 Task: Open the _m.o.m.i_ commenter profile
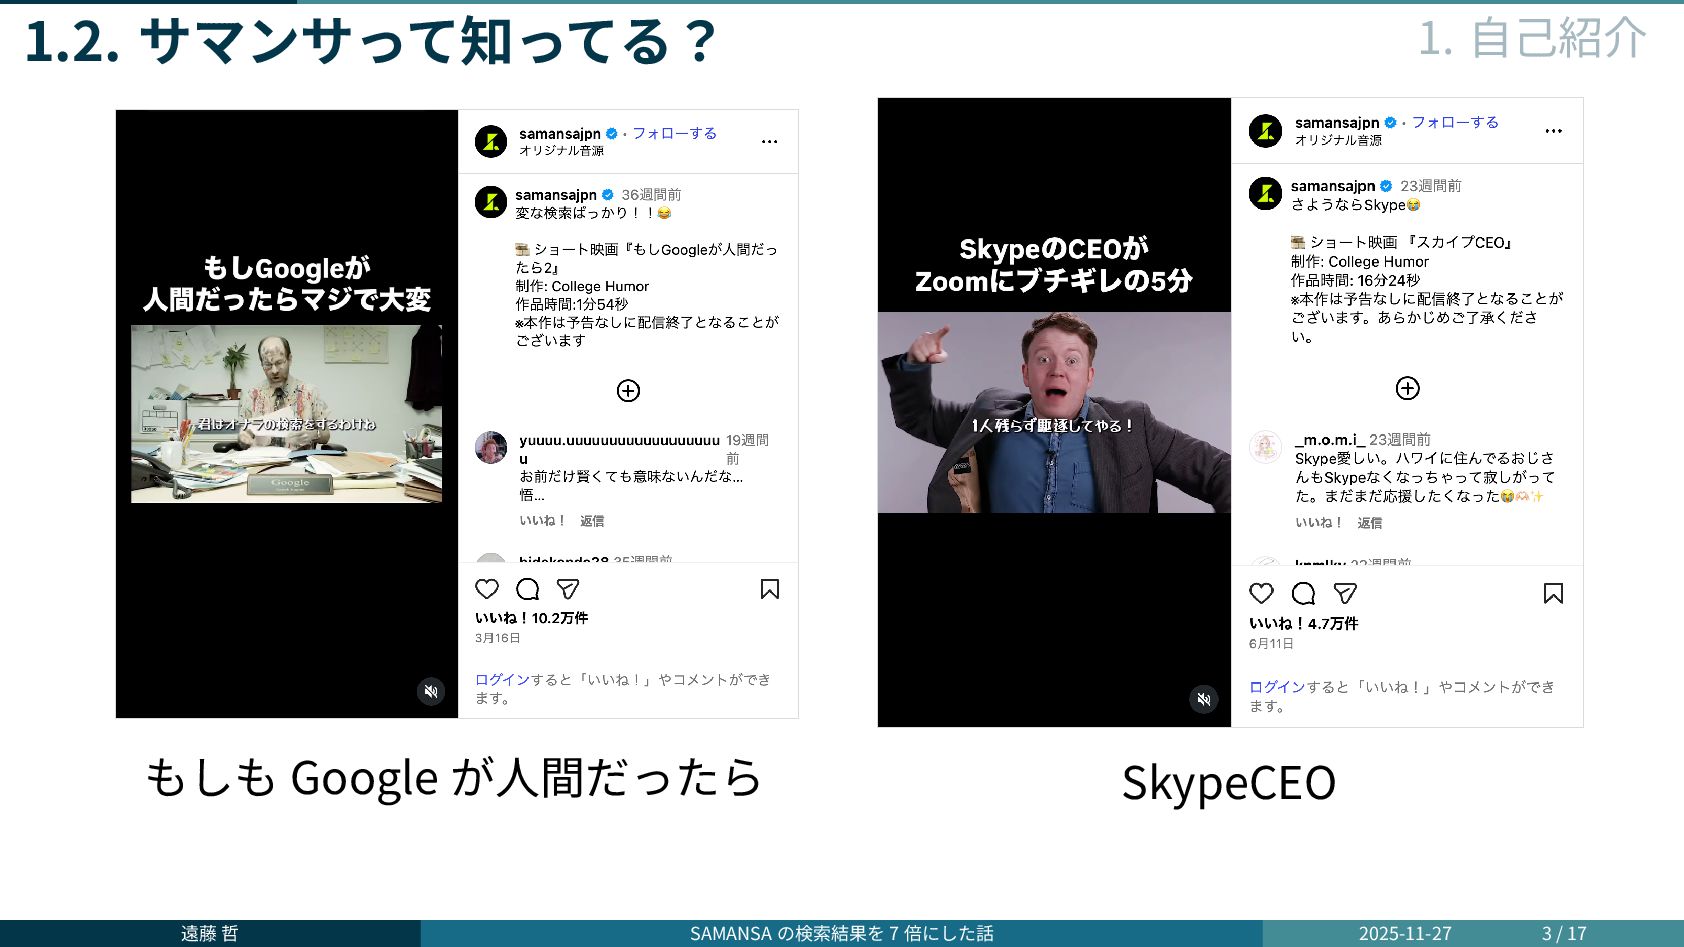pos(1329,440)
